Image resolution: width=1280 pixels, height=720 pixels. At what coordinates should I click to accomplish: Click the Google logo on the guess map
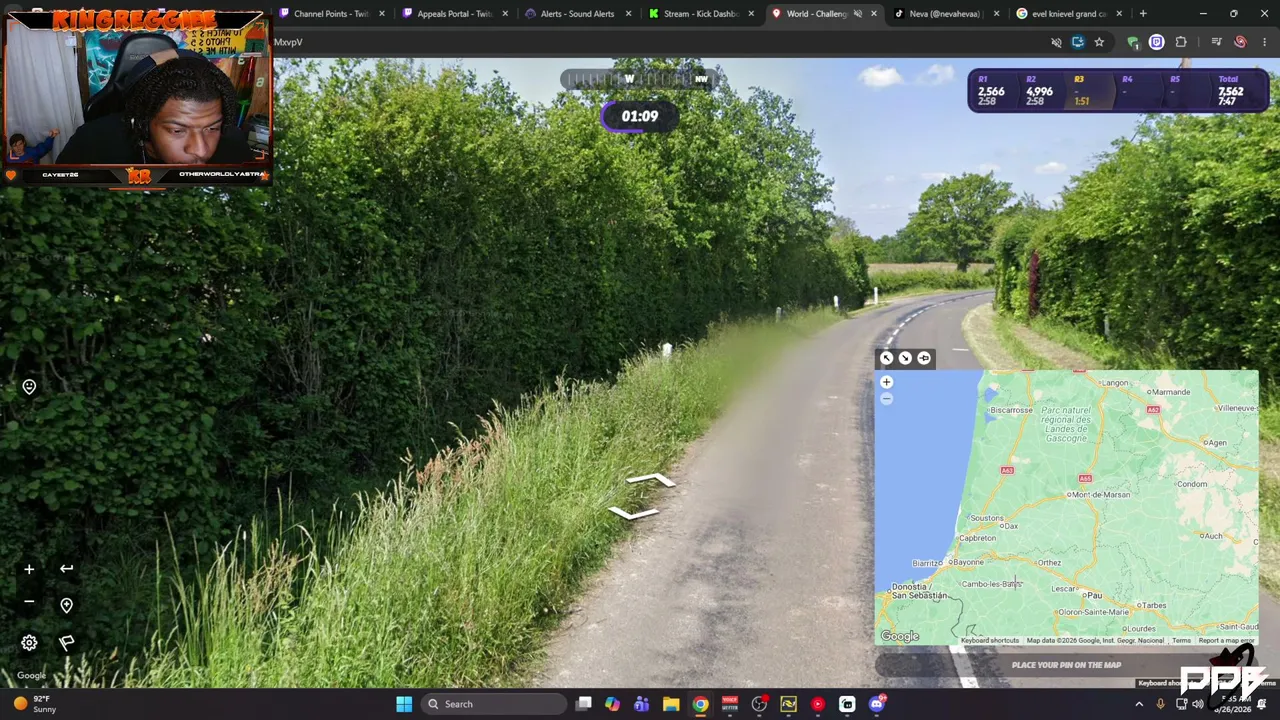899,636
